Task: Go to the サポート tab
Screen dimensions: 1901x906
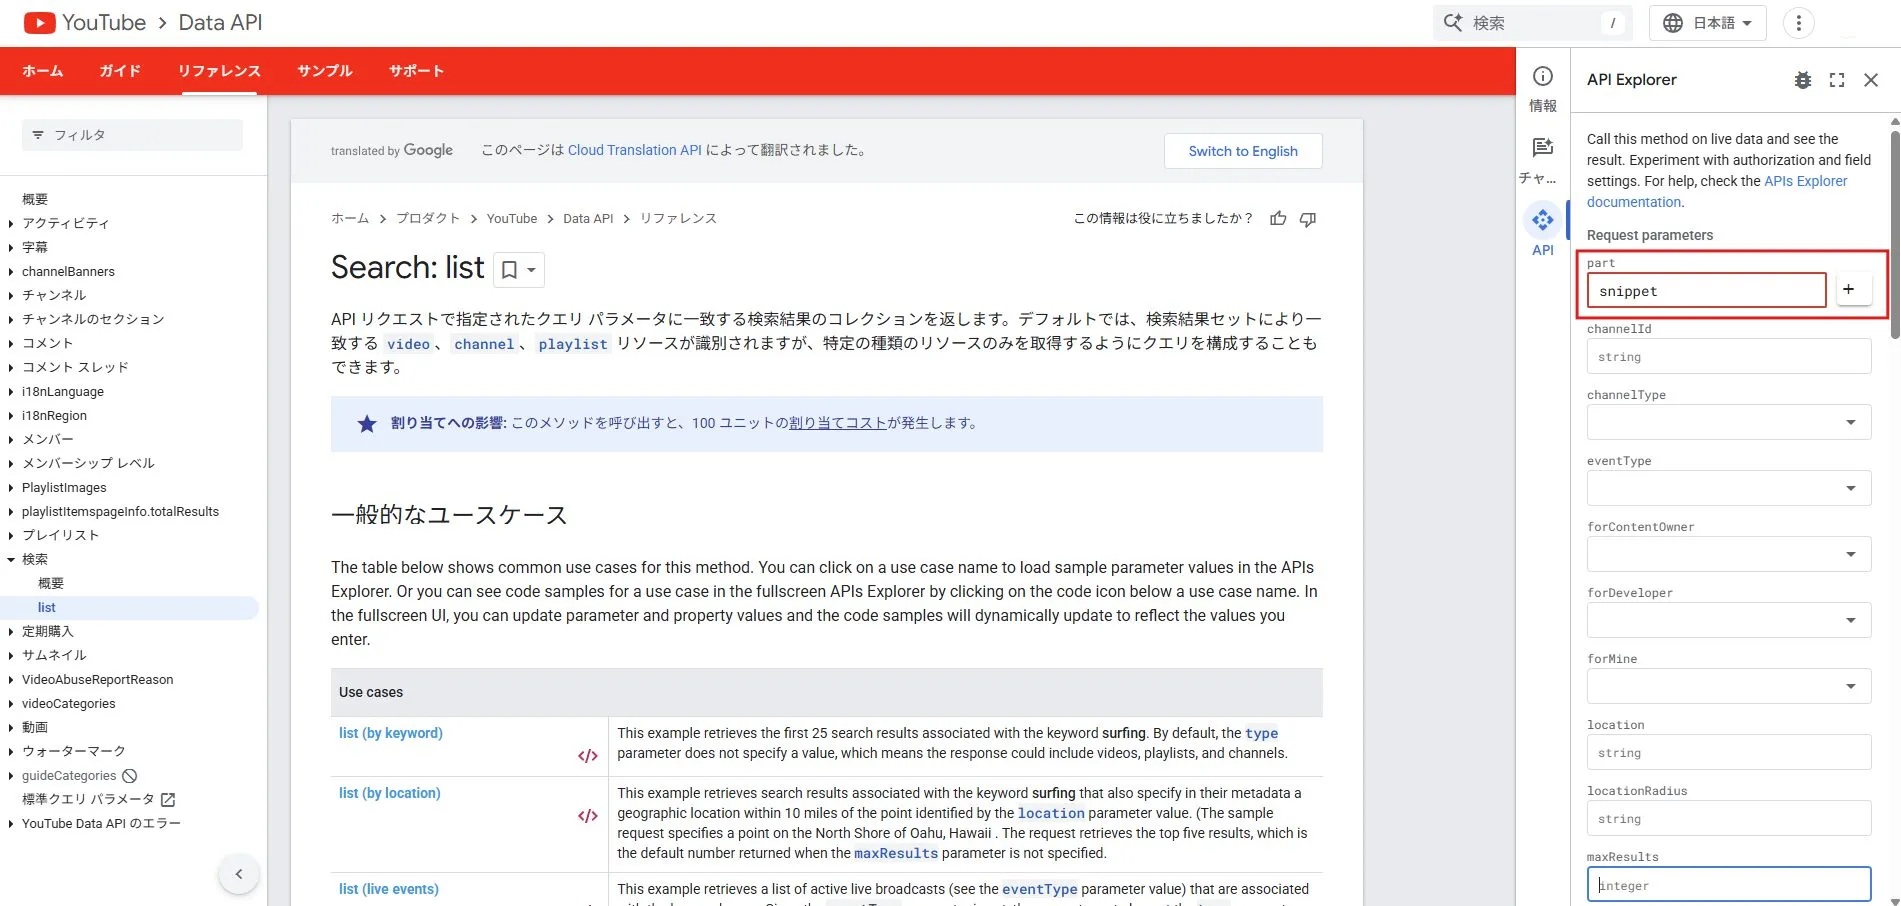Action: [416, 71]
